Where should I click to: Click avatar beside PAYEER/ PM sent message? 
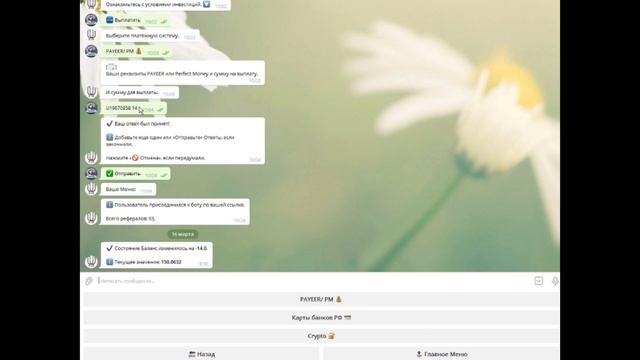coord(91,51)
